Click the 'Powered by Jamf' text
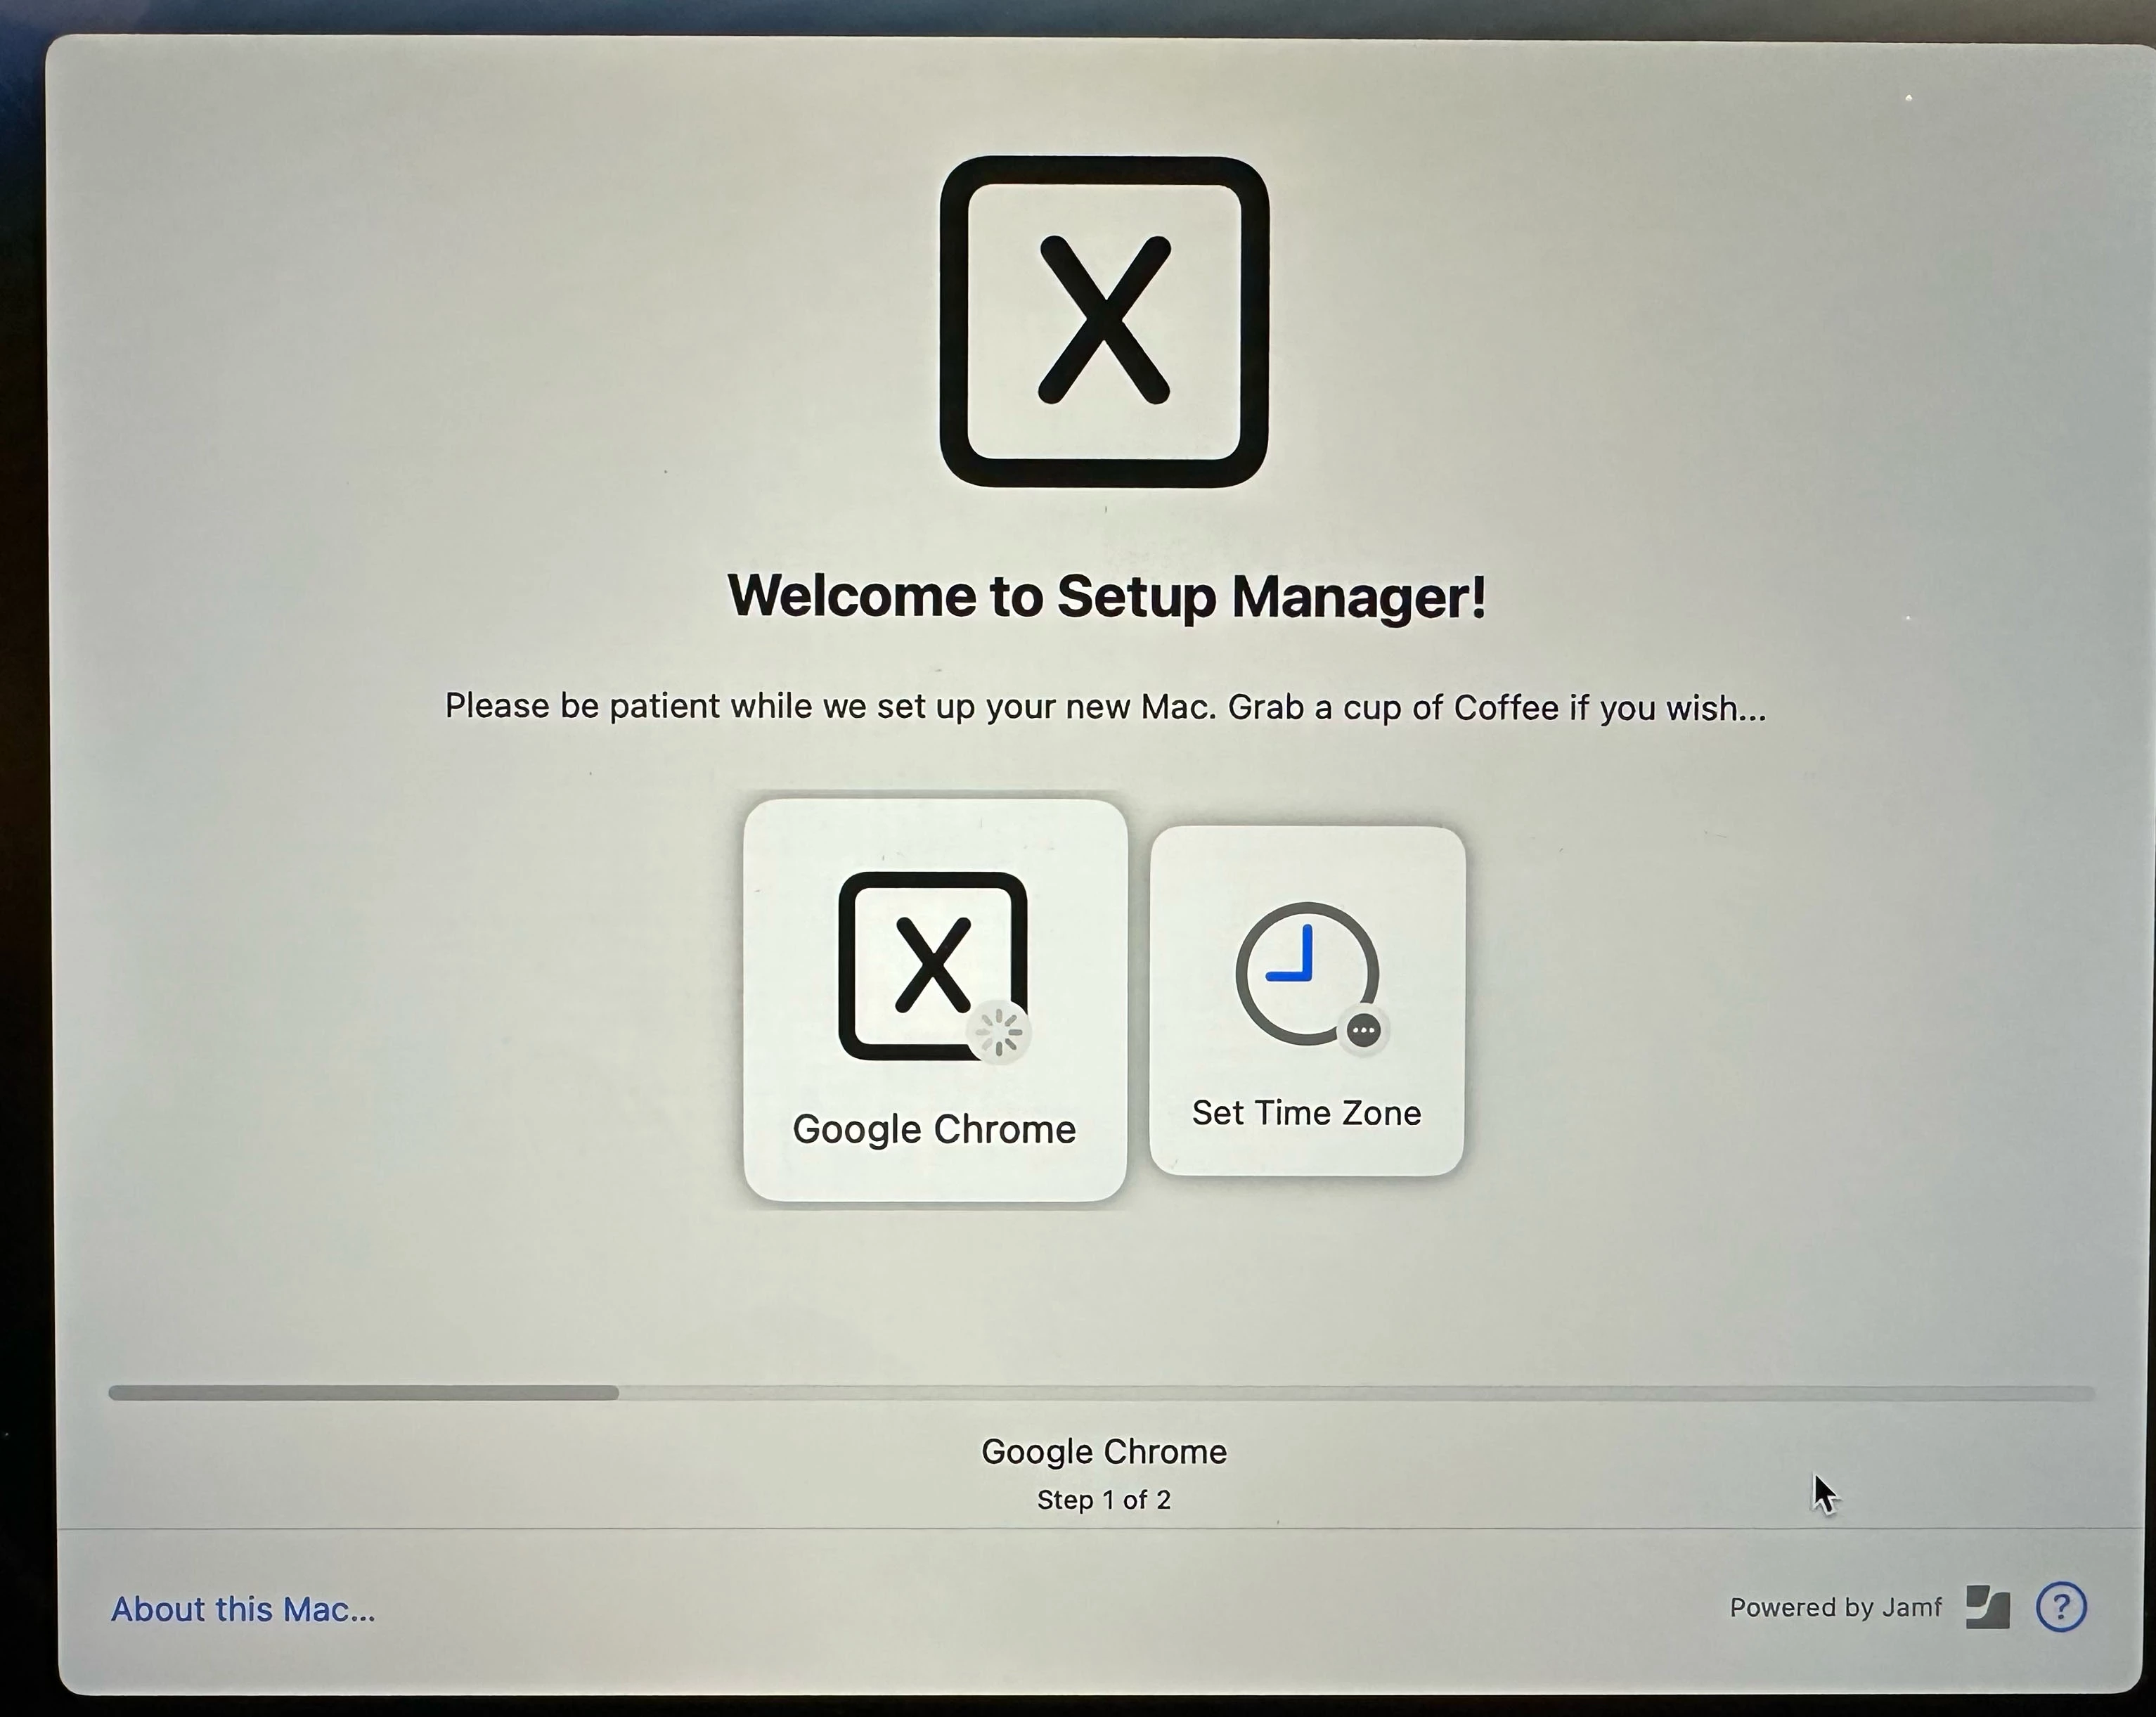 1836,1607
